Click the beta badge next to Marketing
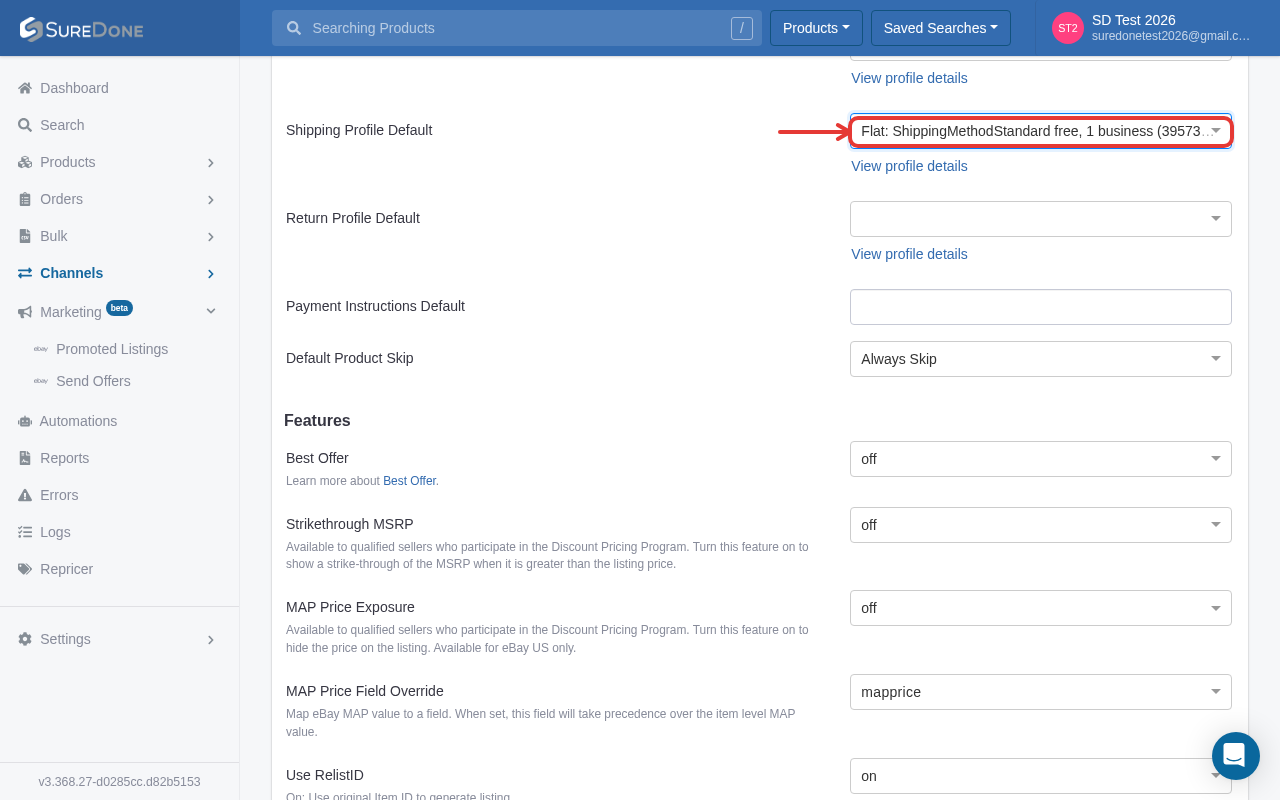 click(119, 308)
